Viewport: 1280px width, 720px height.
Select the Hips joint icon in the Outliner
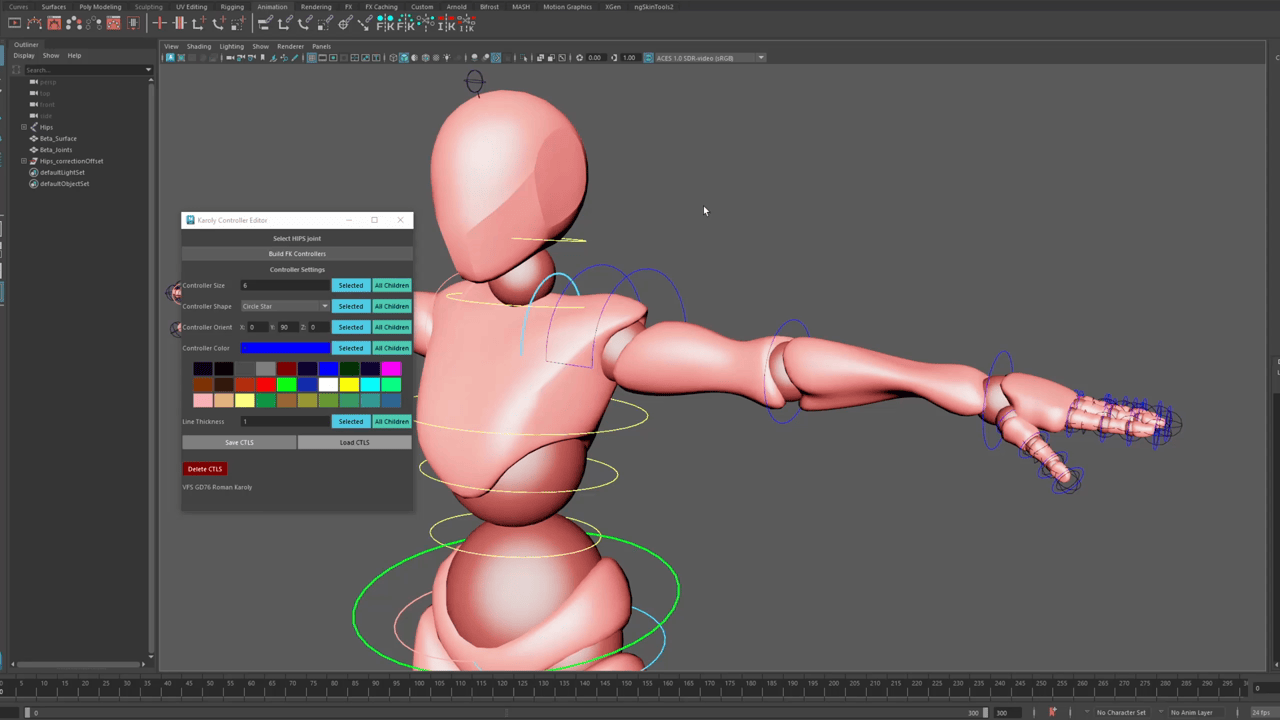(x=33, y=127)
